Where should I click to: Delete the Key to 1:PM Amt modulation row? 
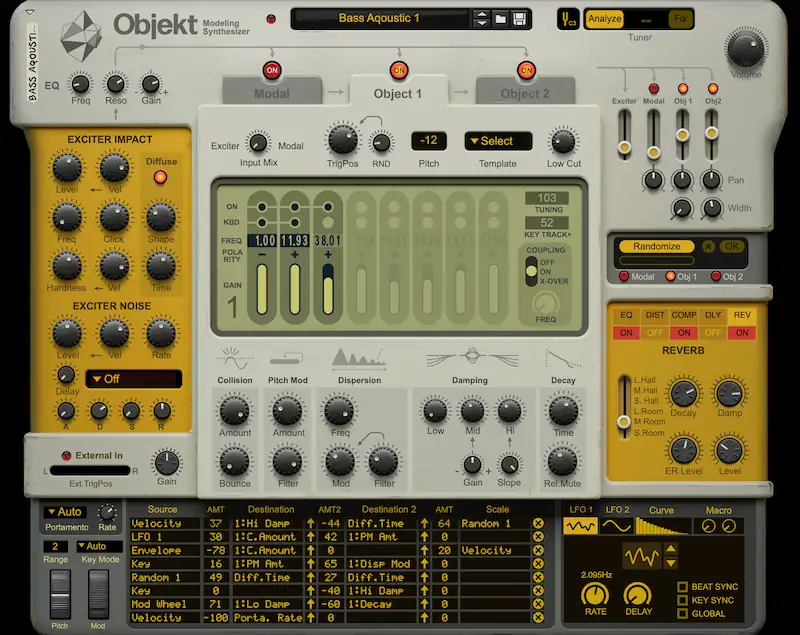538,564
